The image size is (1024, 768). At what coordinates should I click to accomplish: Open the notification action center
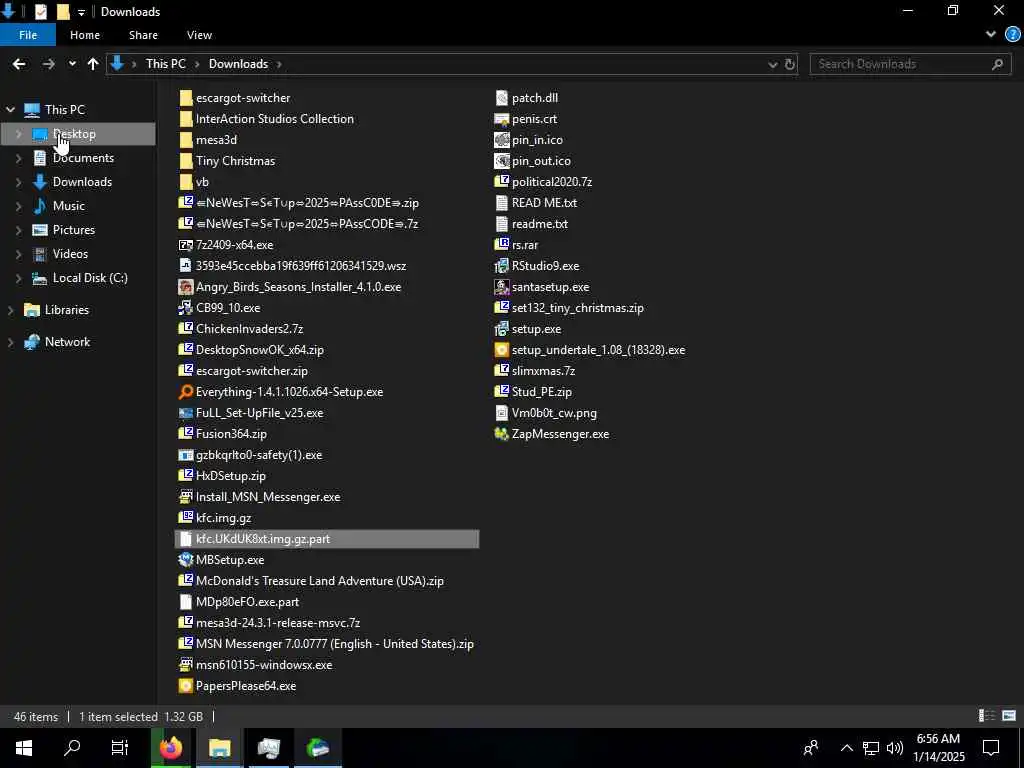coord(991,748)
